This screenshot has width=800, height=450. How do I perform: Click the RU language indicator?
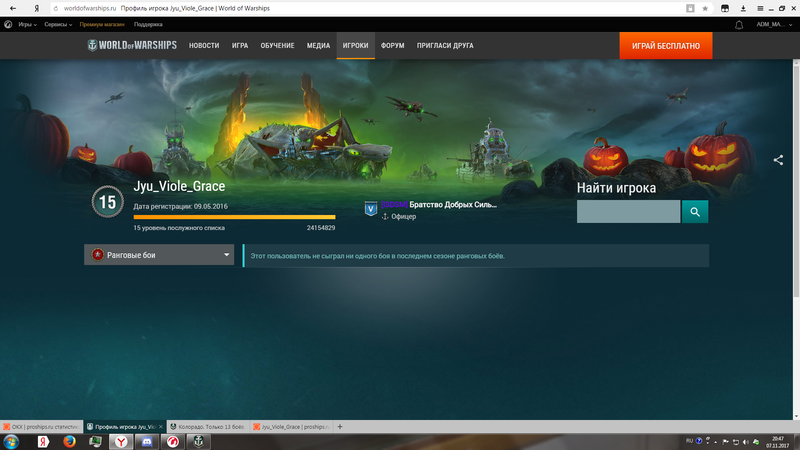[689, 441]
